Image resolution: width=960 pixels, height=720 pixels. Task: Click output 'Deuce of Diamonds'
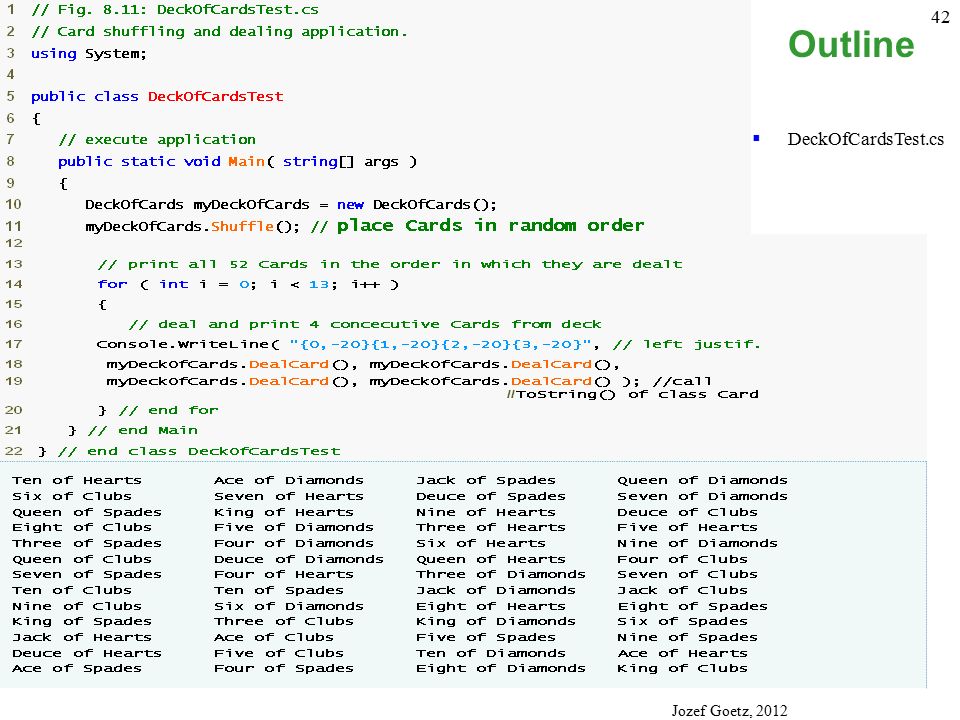299,560
